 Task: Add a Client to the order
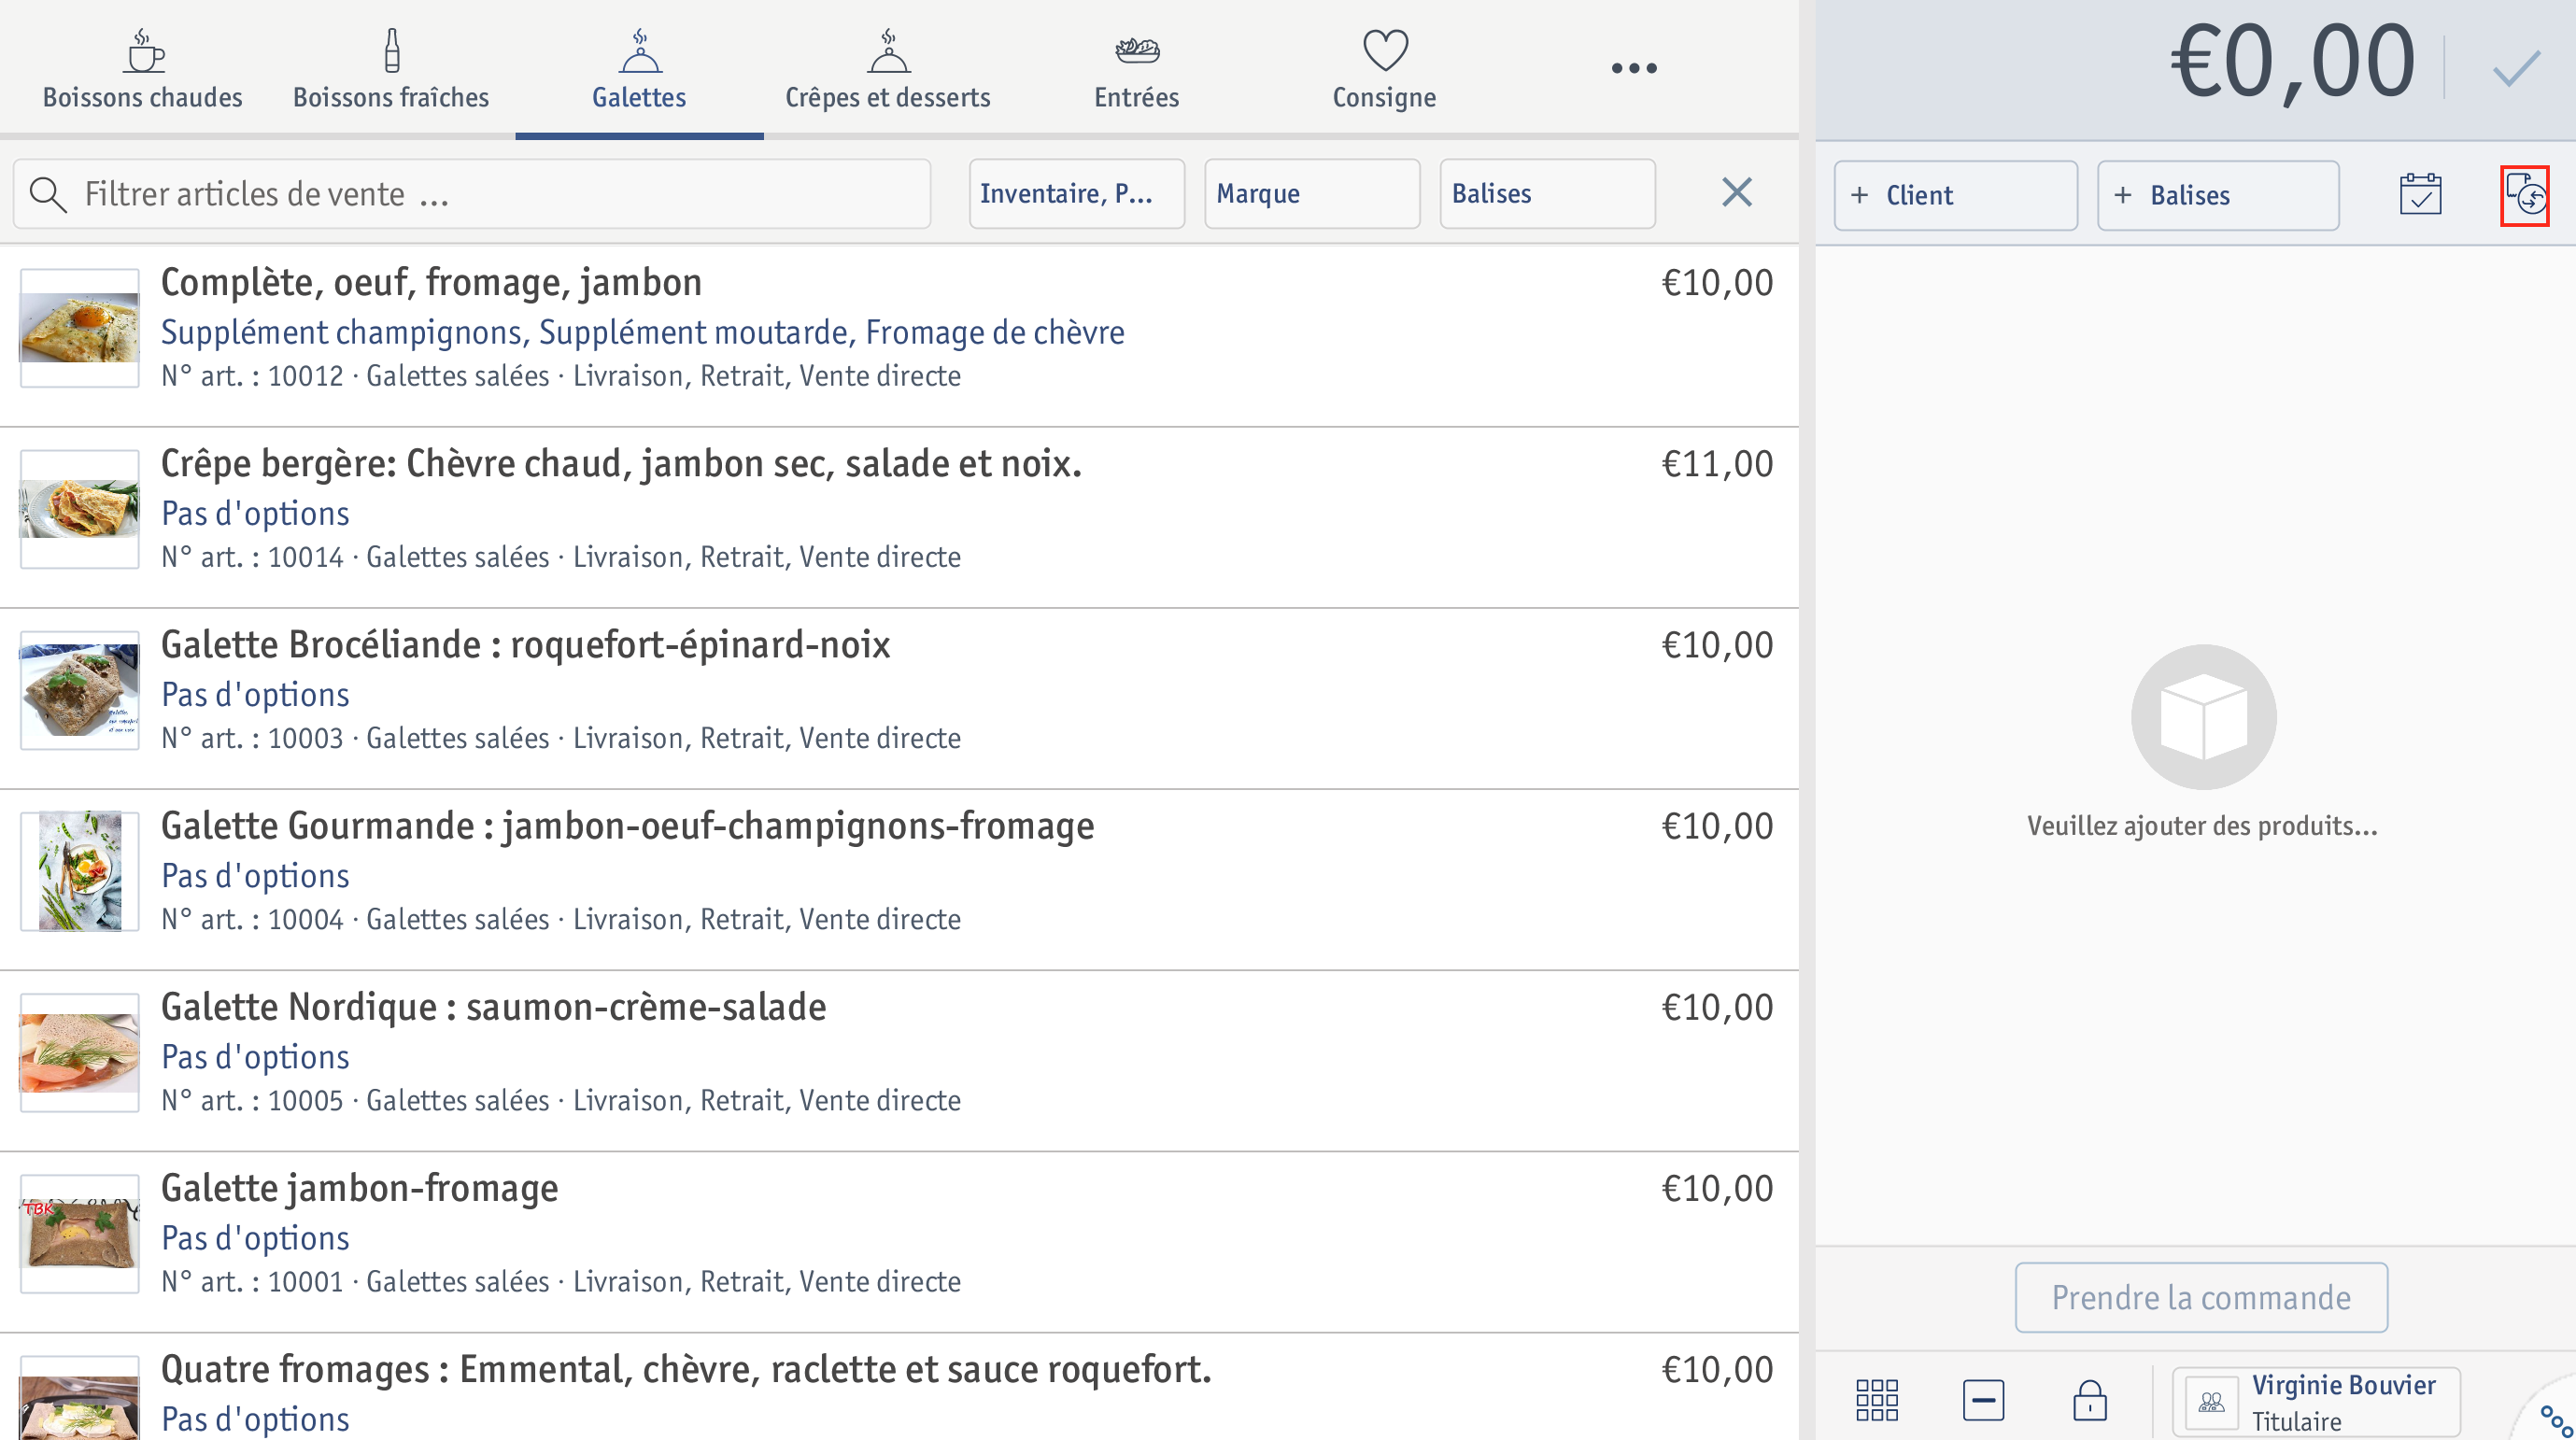[x=1955, y=195]
